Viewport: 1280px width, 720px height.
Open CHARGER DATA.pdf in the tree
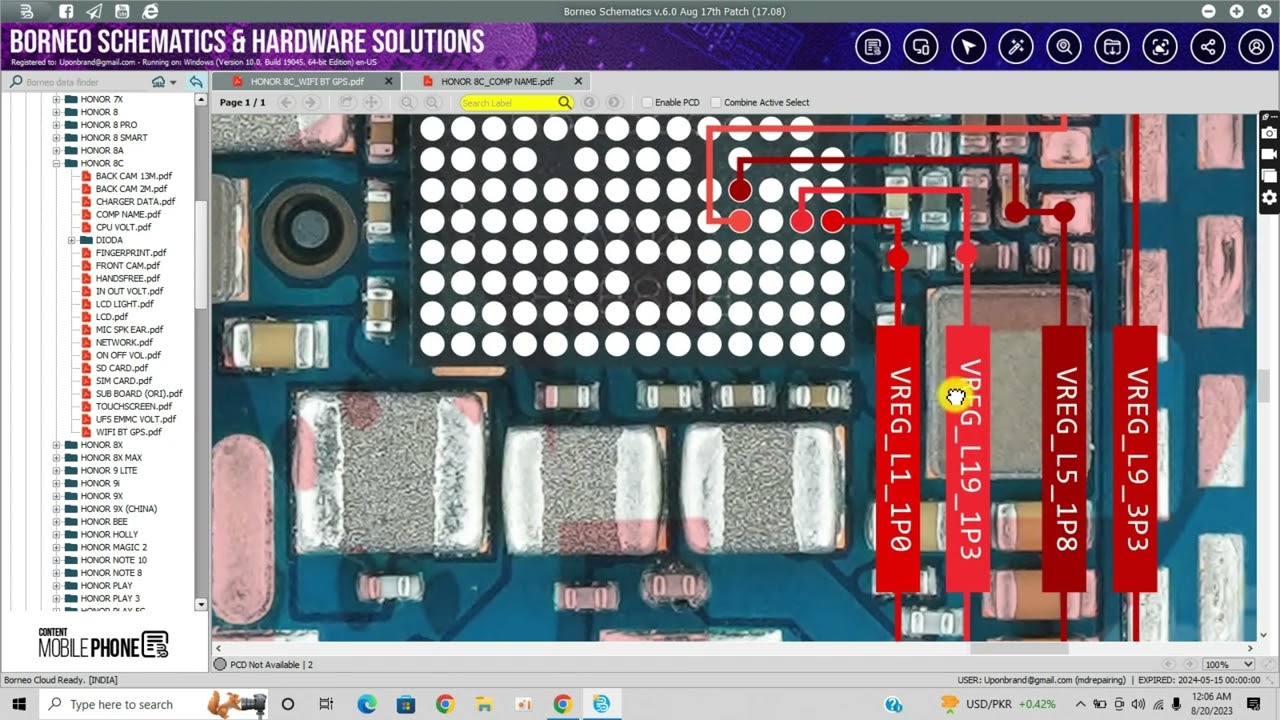tap(135, 201)
